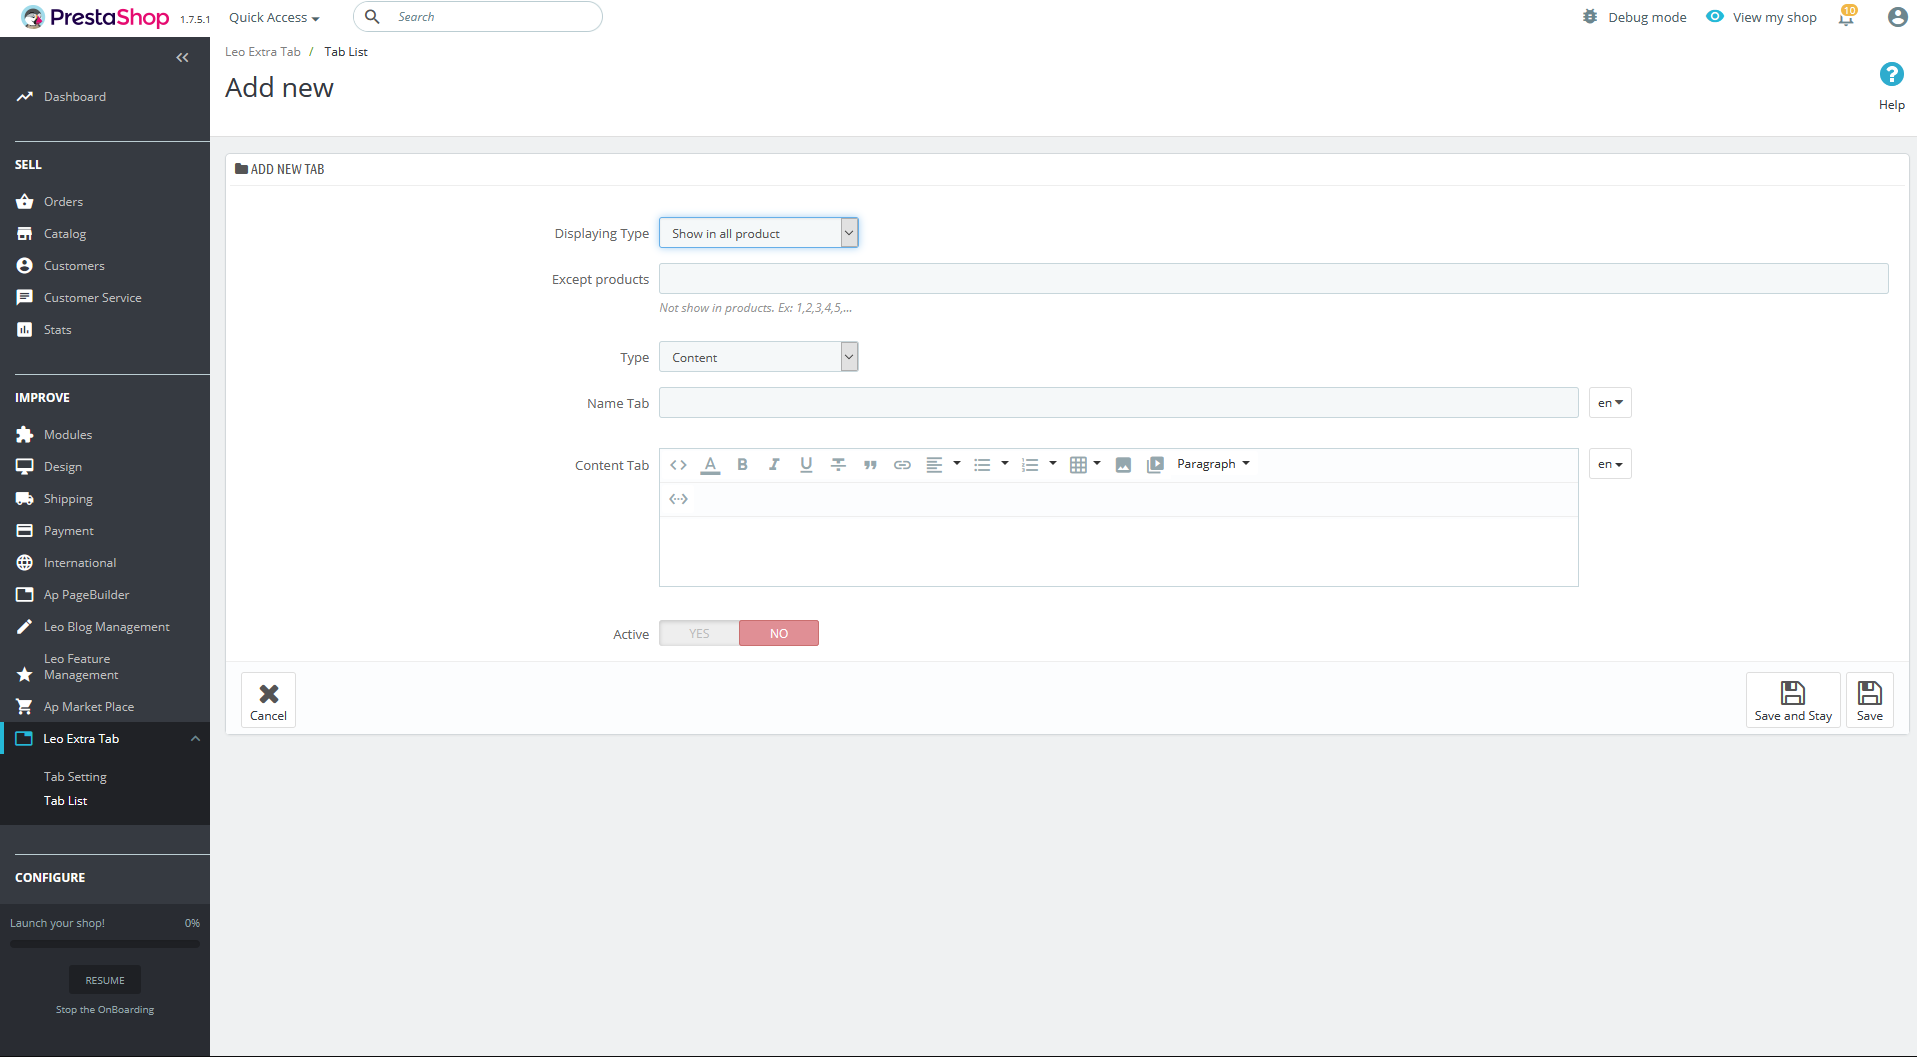Click the Name Tab input field
The width and height of the screenshot is (1917, 1057).
click(x=1118, y=403)
